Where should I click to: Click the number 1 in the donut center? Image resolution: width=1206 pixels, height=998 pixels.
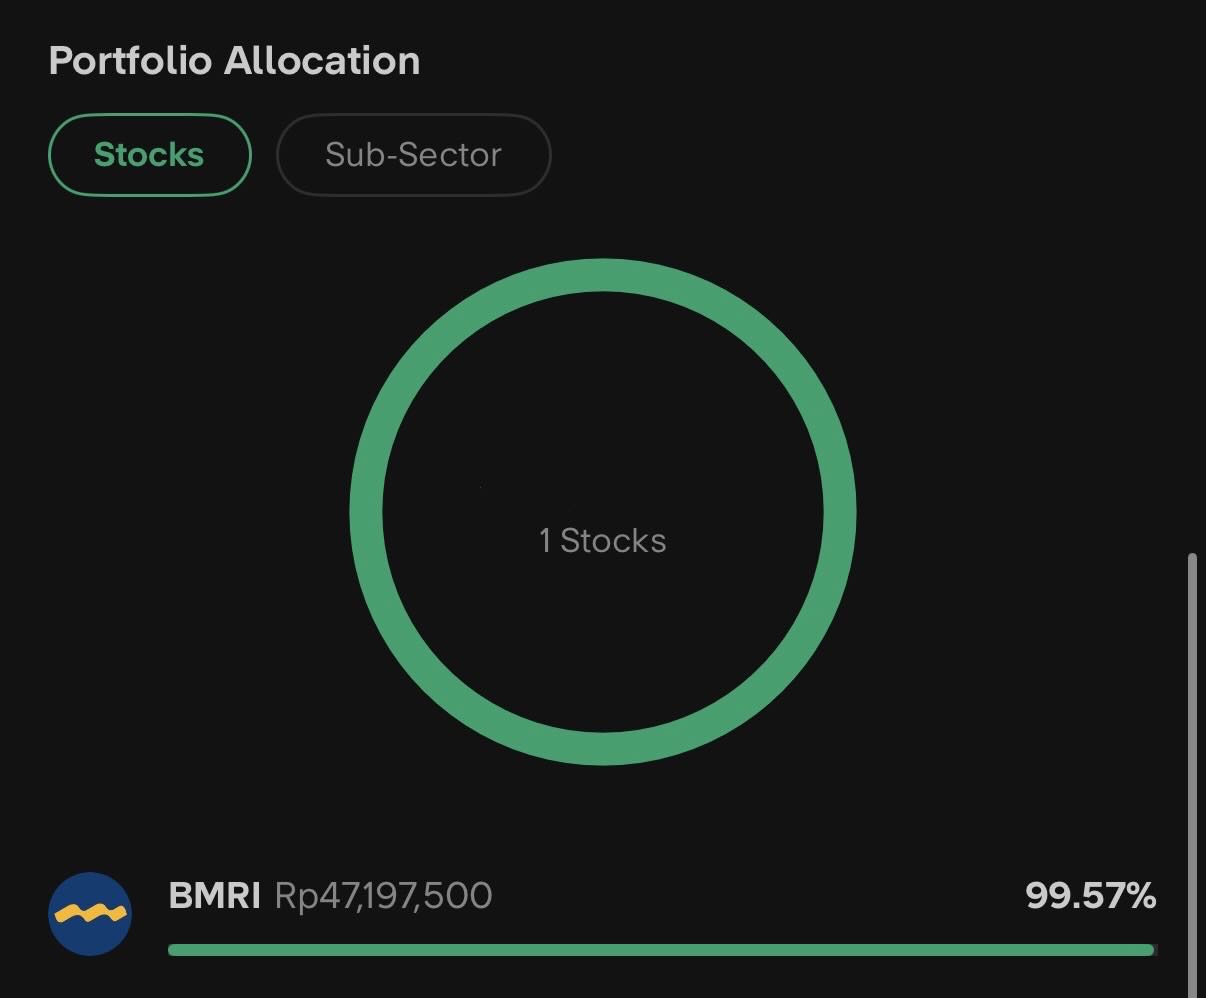point(545,541)
